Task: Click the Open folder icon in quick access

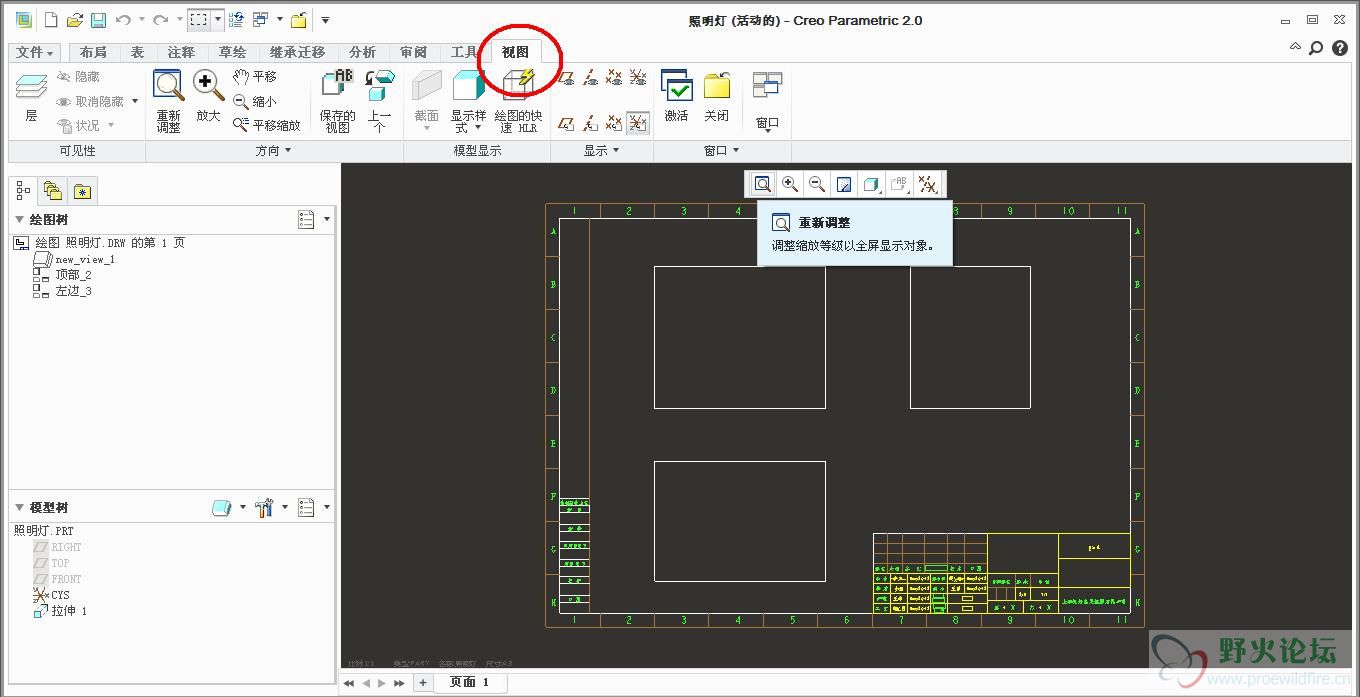Action: click(75, 20)
